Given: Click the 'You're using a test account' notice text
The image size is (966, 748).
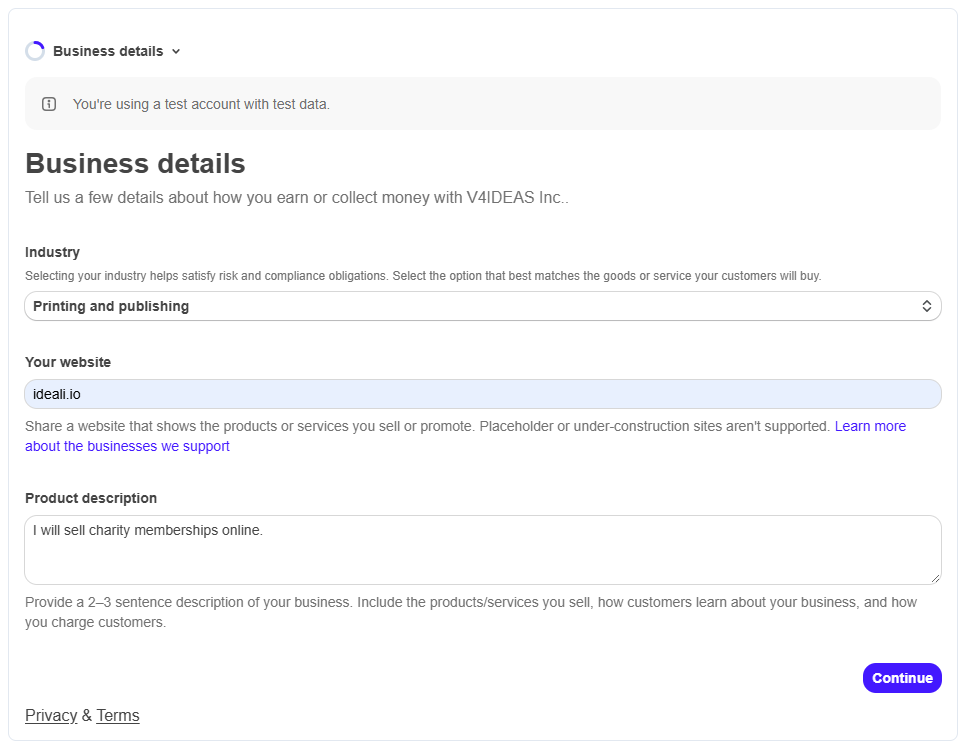Looking at the screenshot, I should (x=201, y=104).
